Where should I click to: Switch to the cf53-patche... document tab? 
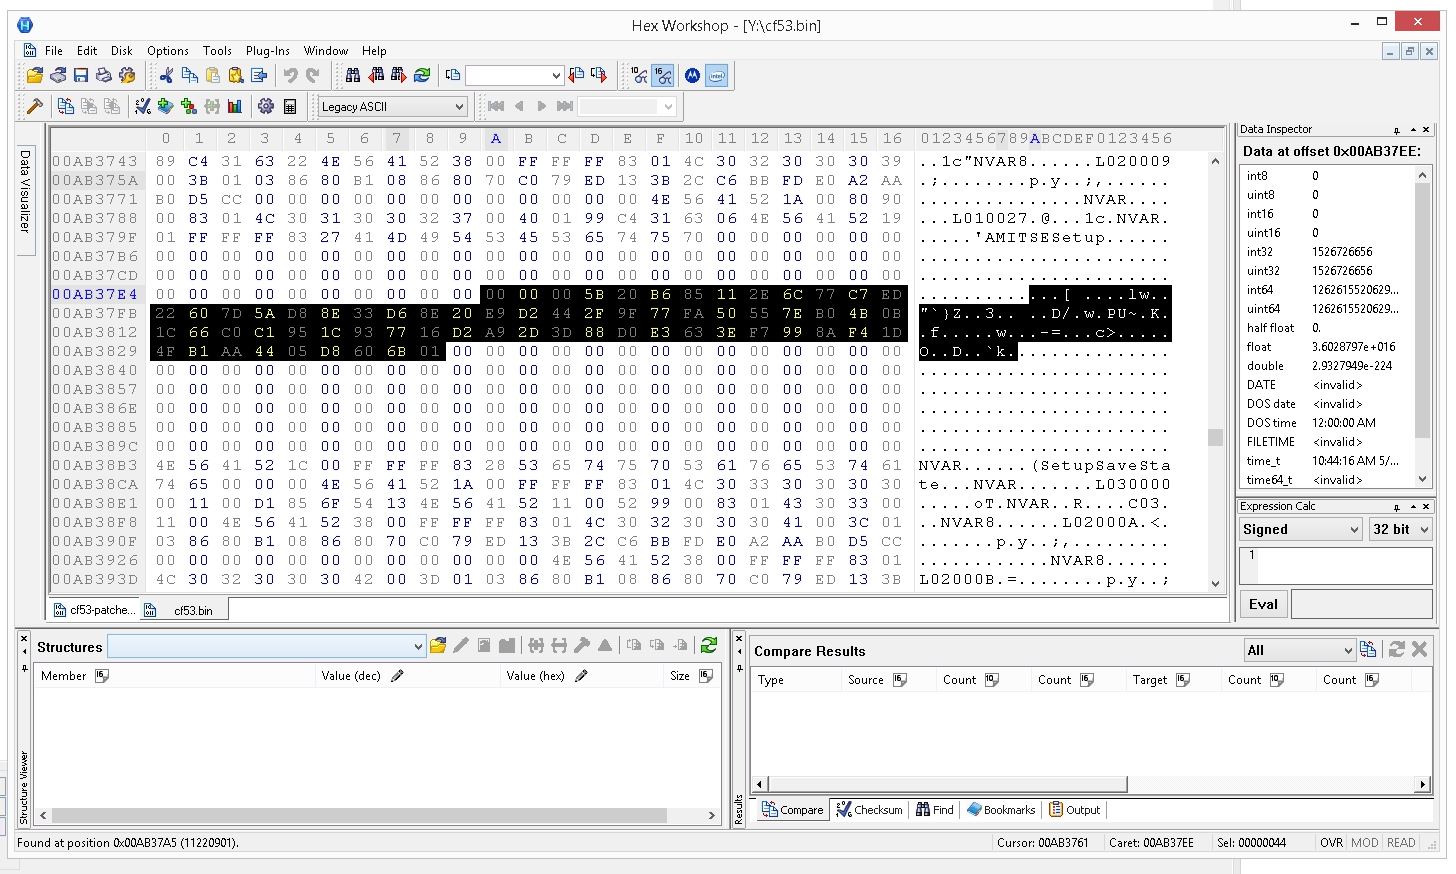93,610
